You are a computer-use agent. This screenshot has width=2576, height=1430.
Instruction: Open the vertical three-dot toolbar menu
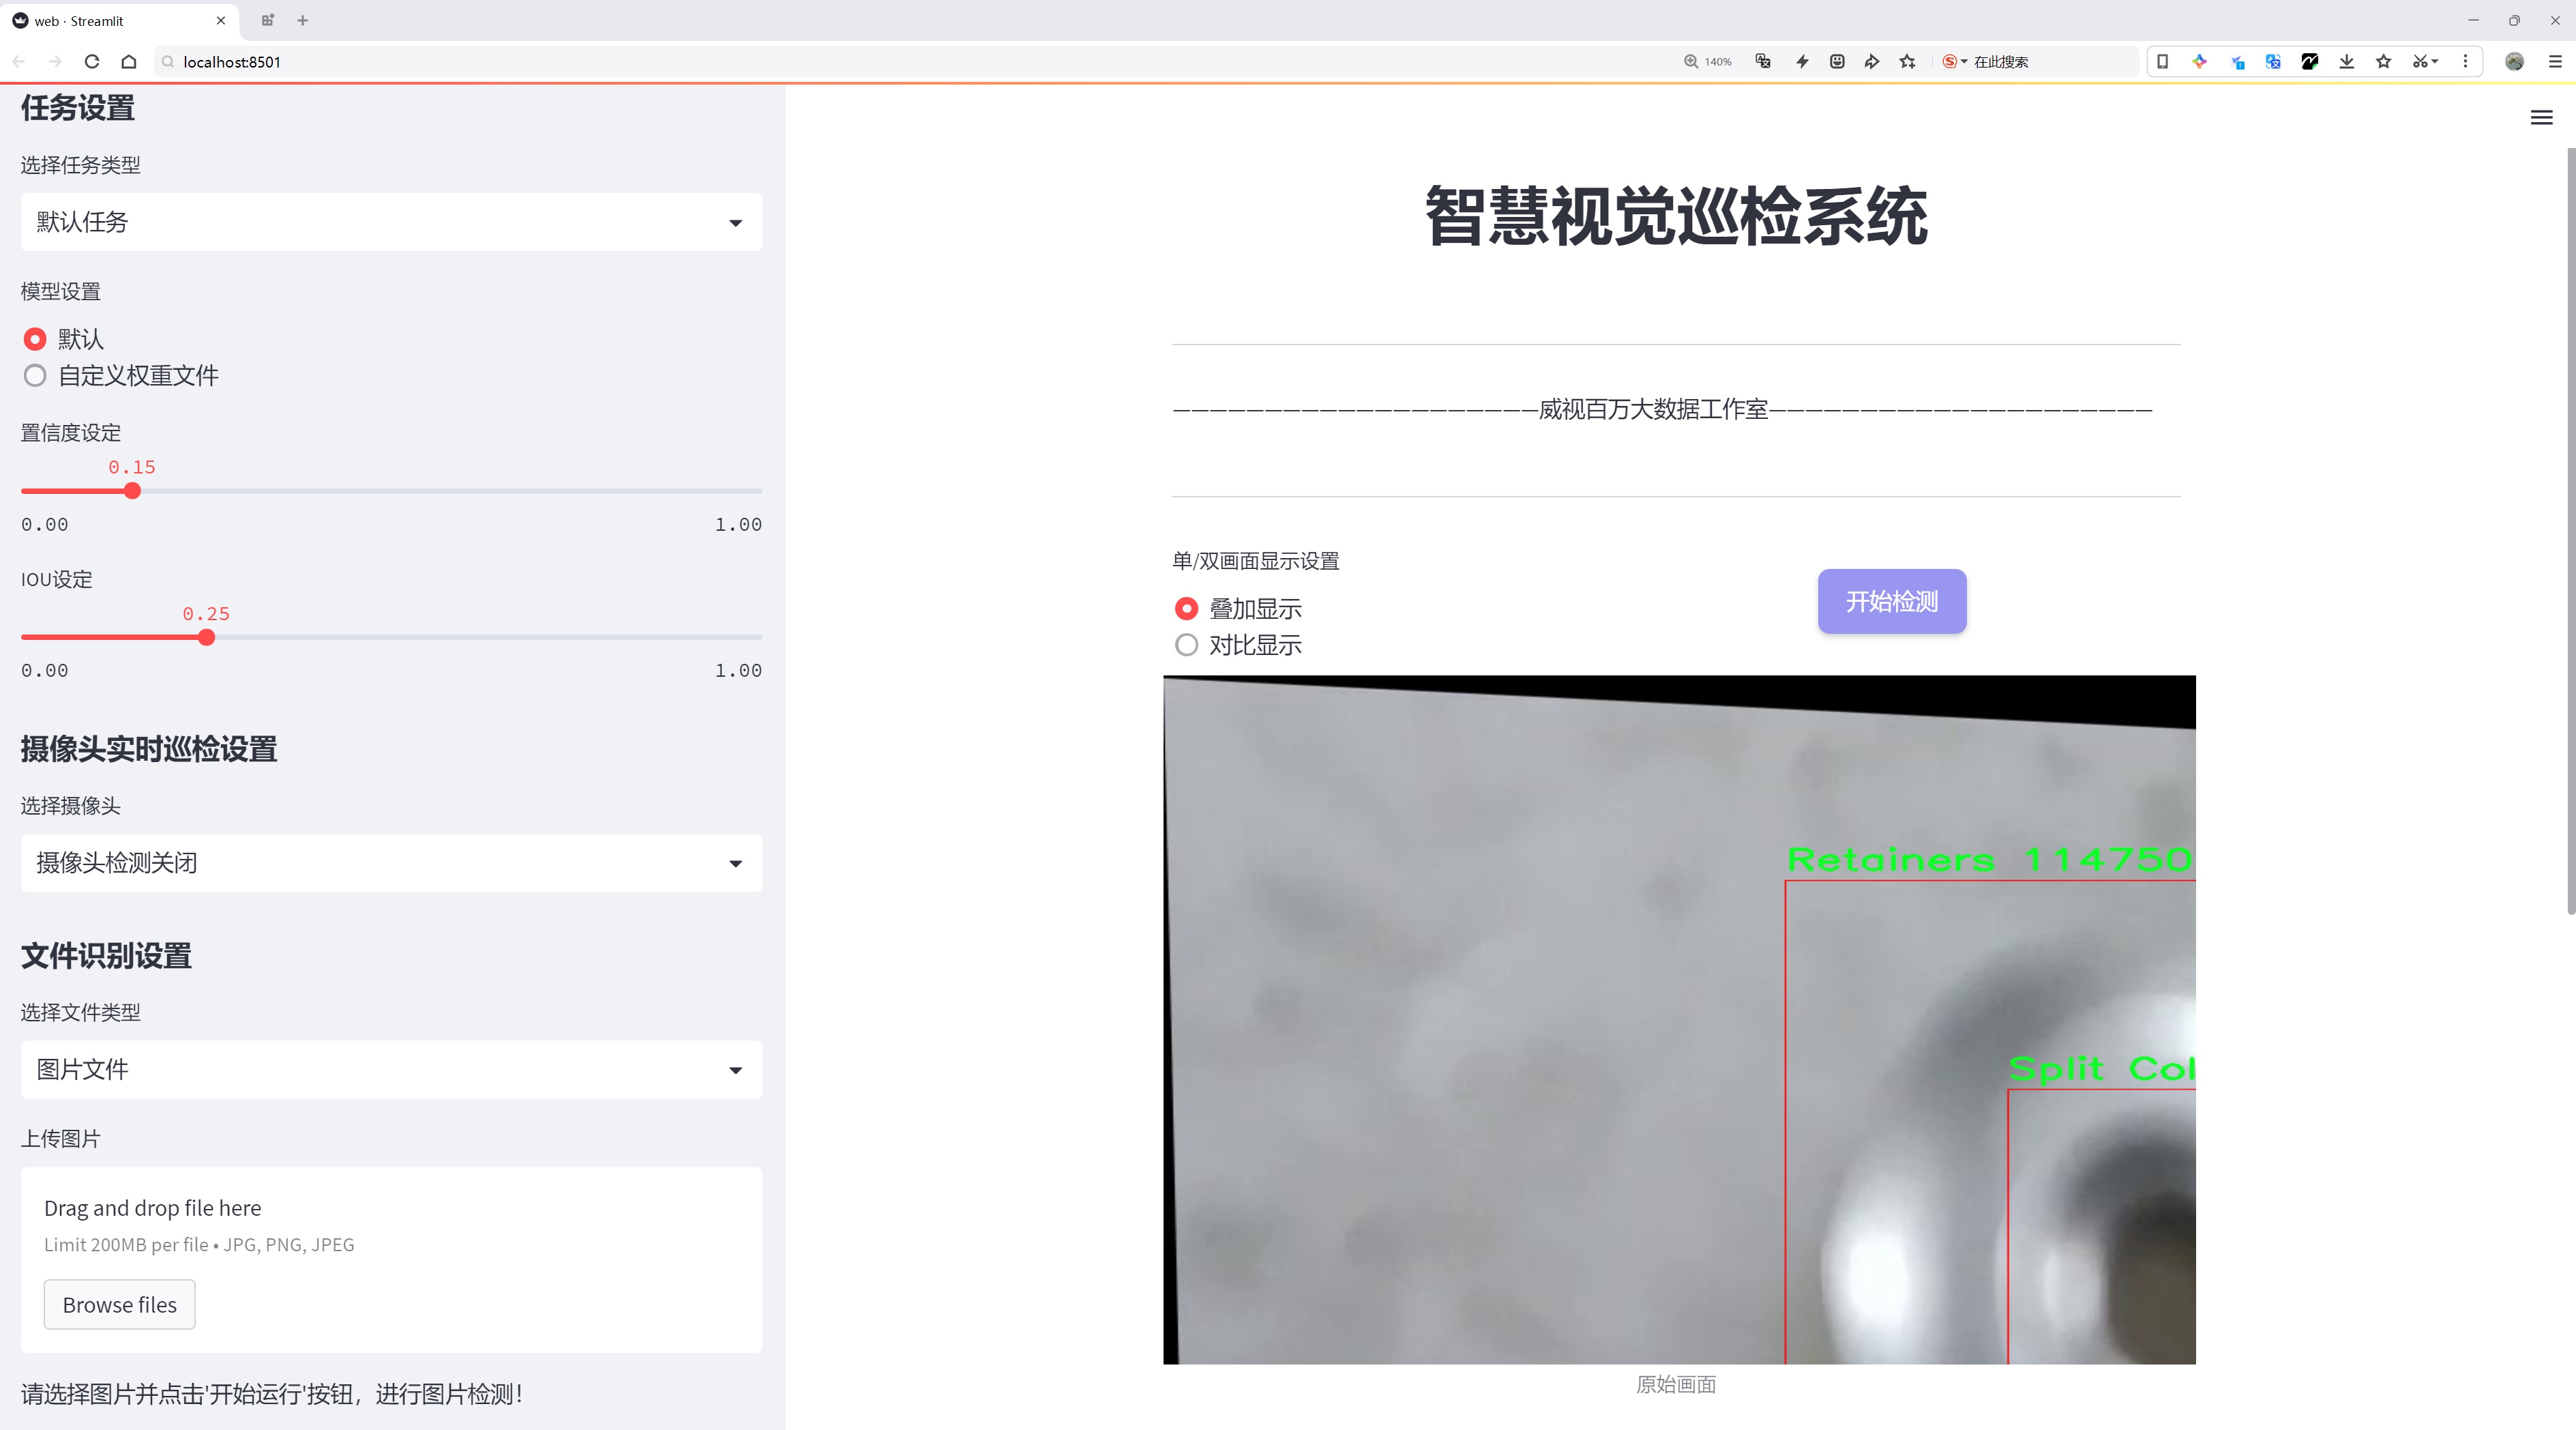(x=2465, y=61)
